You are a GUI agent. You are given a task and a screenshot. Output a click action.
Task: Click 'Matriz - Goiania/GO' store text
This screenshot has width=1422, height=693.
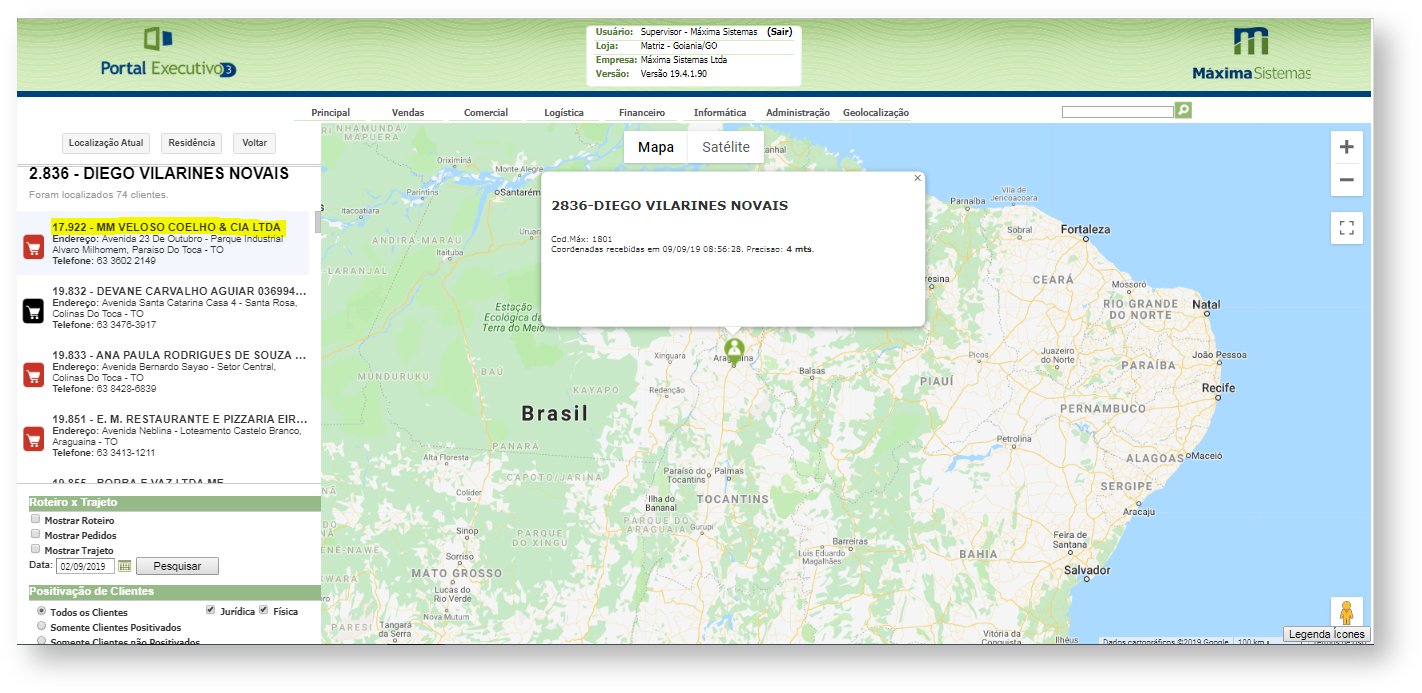pos(679,46)
